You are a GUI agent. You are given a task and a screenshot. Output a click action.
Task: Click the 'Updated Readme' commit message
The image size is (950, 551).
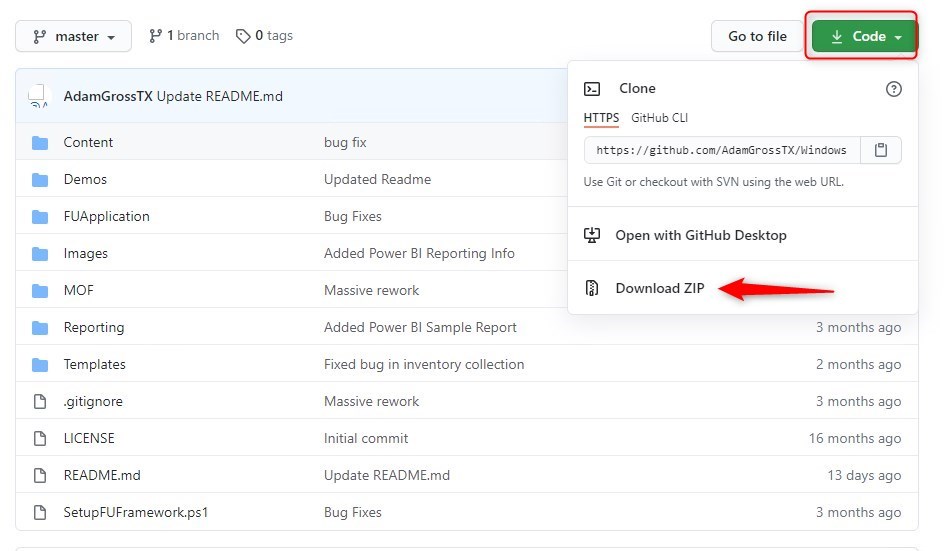377,179
